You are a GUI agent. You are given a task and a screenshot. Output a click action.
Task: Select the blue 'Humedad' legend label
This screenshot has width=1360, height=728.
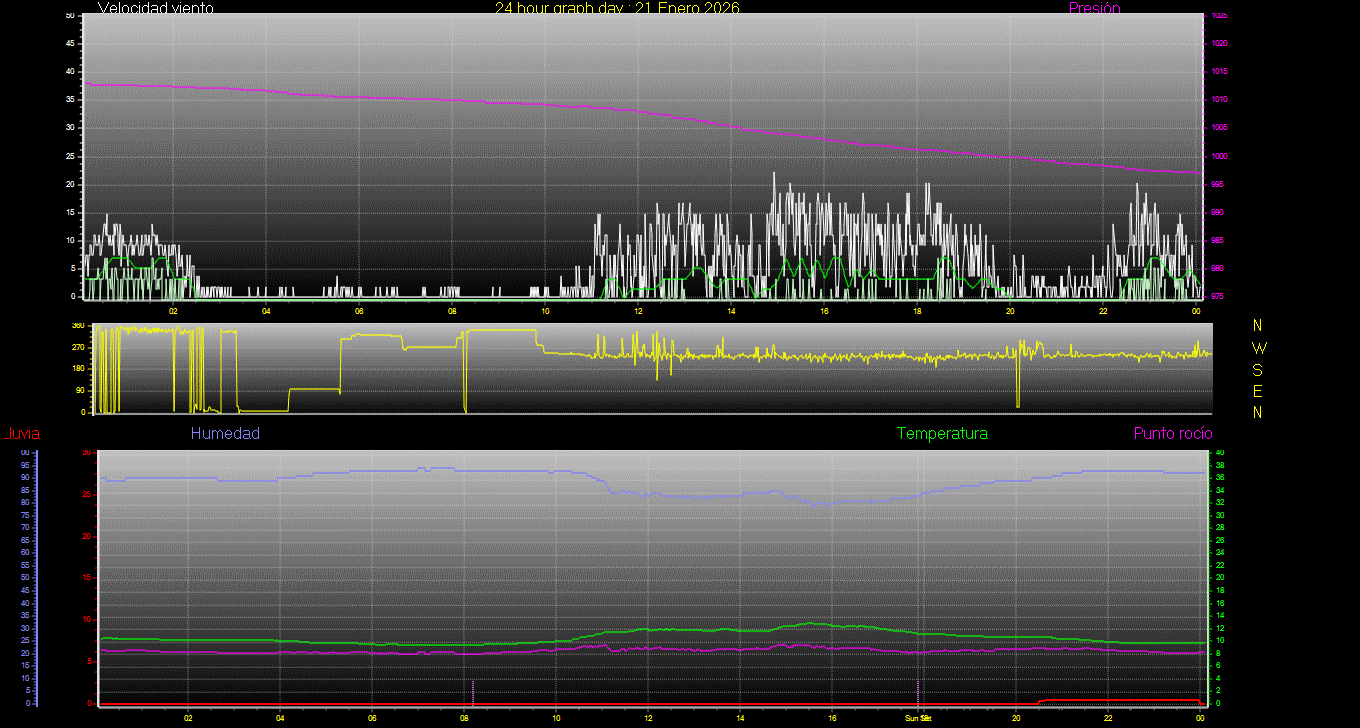225,434
